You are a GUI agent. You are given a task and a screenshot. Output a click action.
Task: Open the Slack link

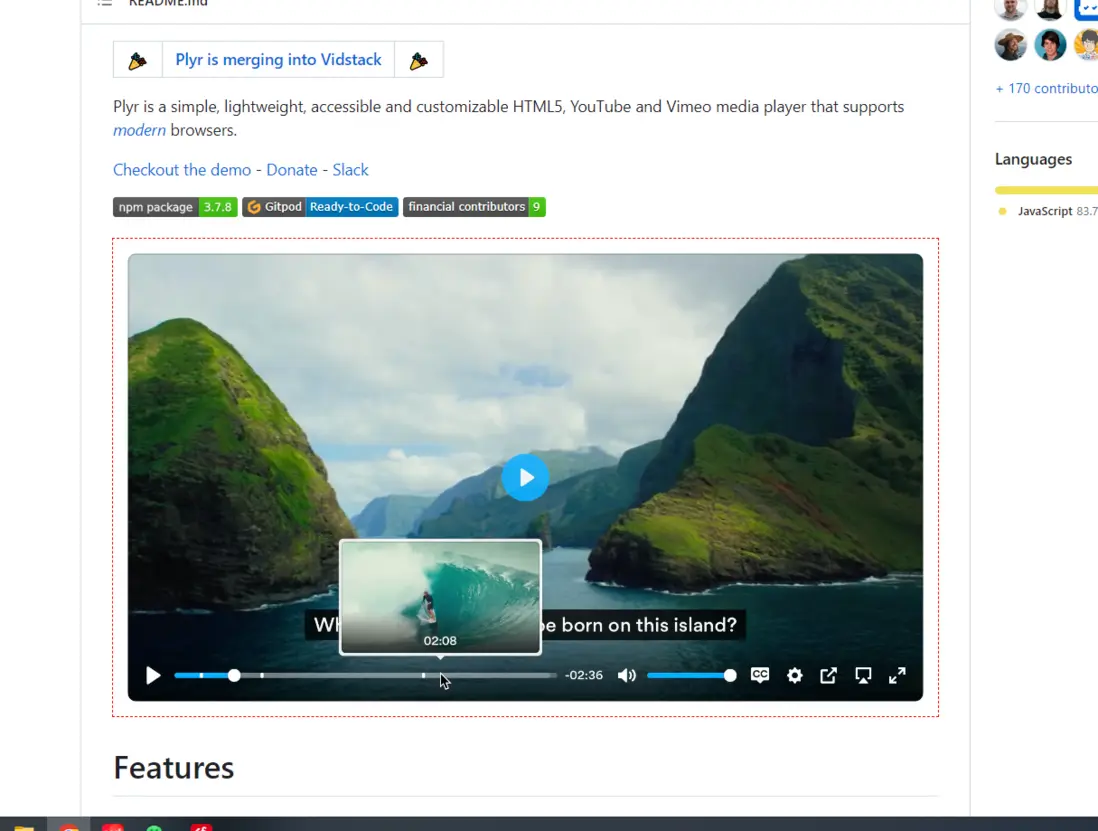tap(350, 170)
